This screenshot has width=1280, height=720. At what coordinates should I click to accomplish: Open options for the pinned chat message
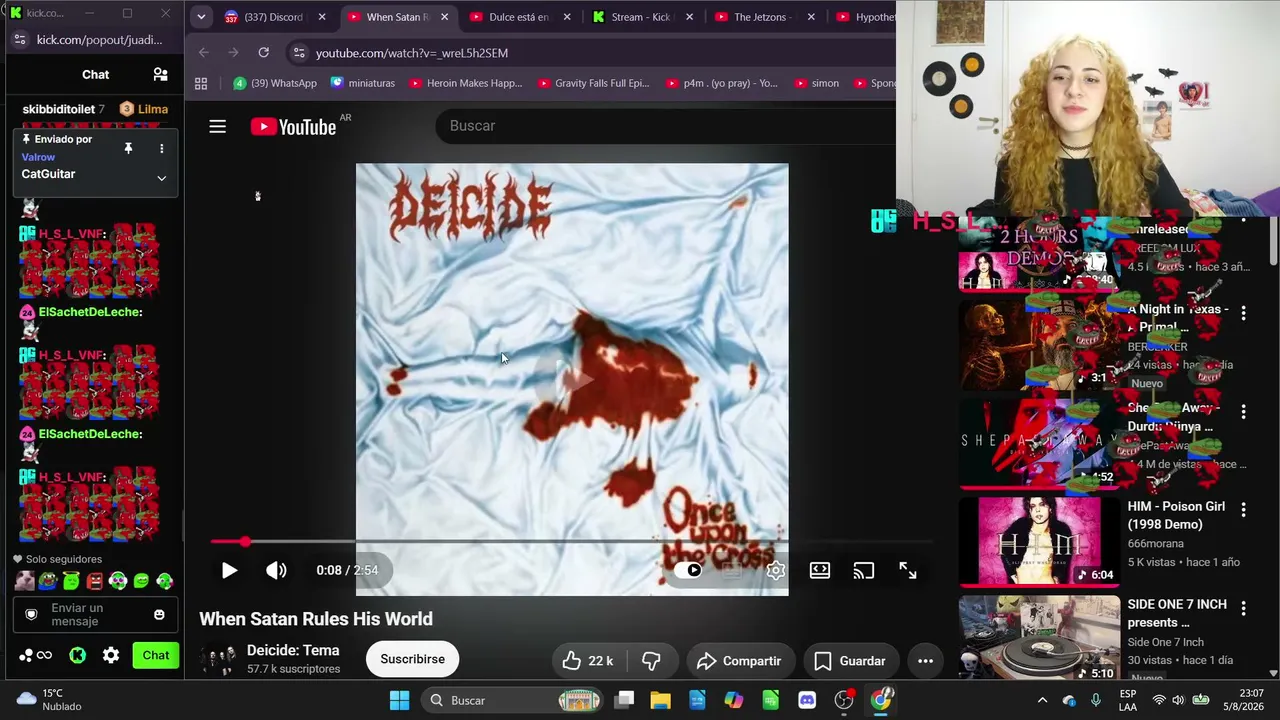pyautogui.click(x=161, y=148)
